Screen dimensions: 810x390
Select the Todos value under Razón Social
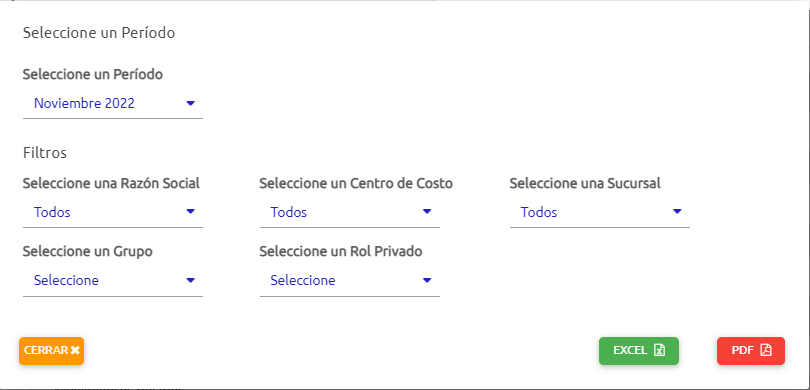[x=52, y=212]
